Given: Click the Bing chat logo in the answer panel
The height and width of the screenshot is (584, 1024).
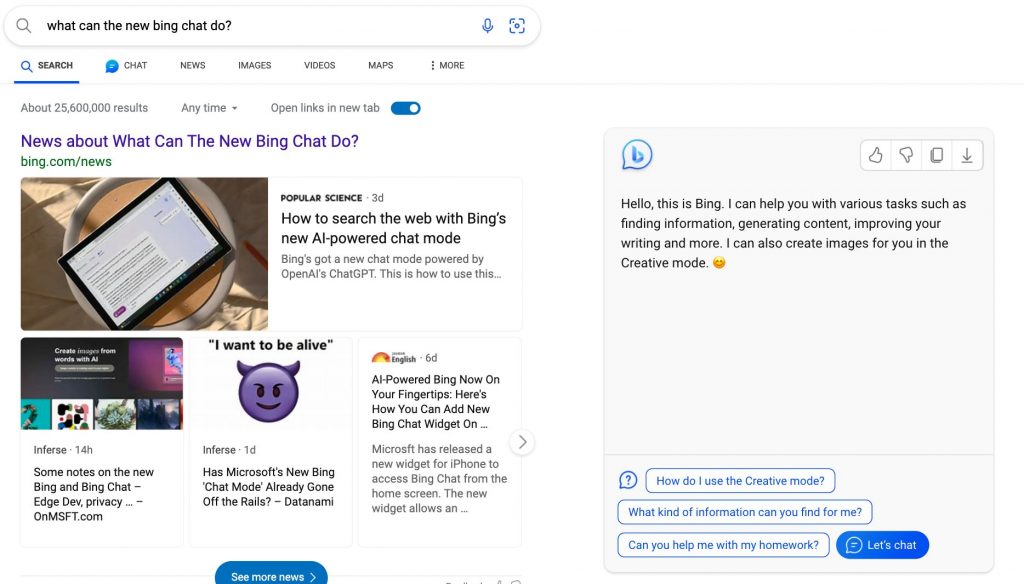Looking at the screenshot, I should [x=637, y=155].
